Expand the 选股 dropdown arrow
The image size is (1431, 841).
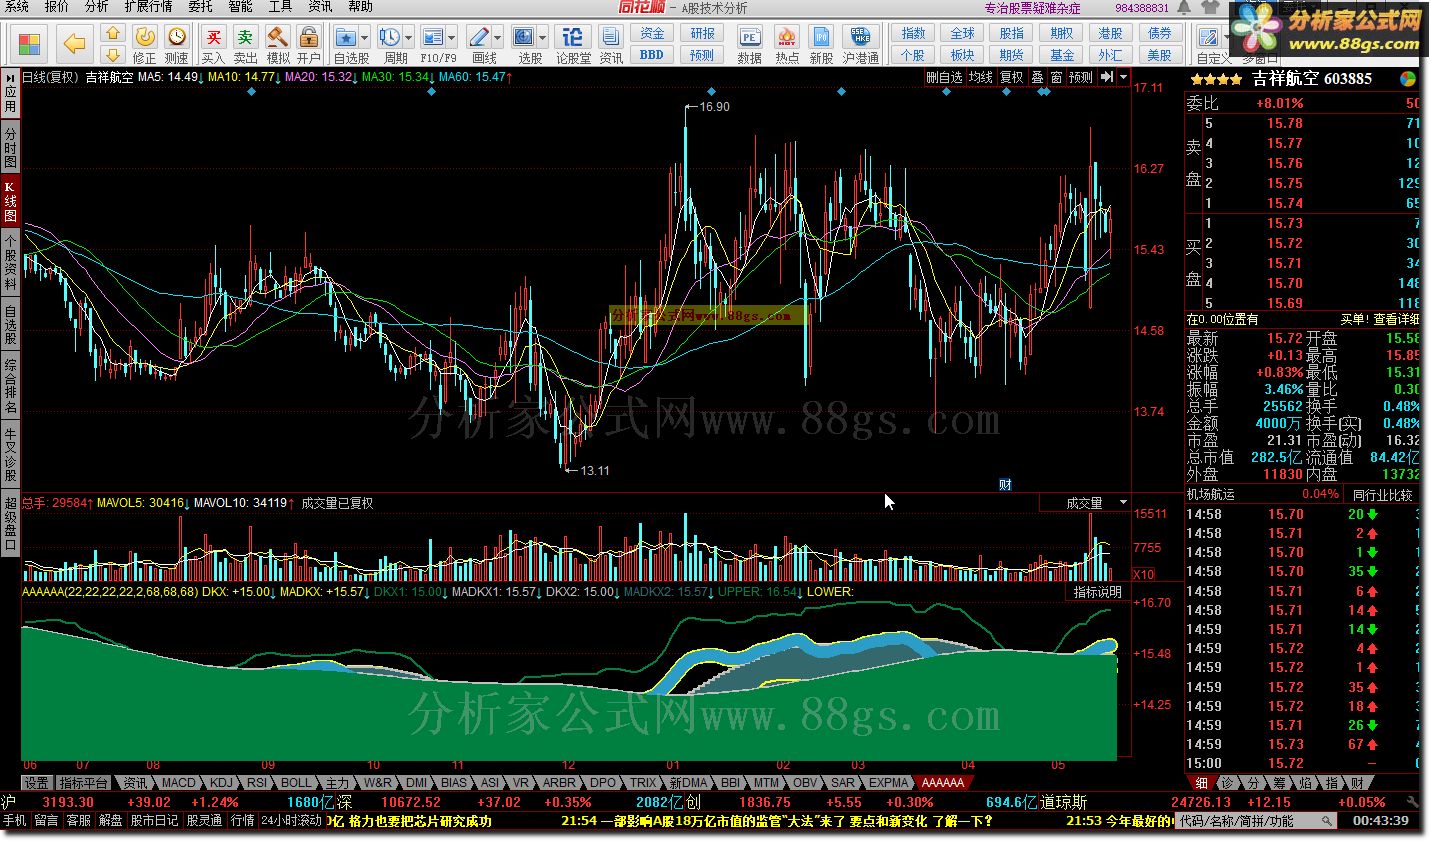pyautogui.click(x=543, y=38)
